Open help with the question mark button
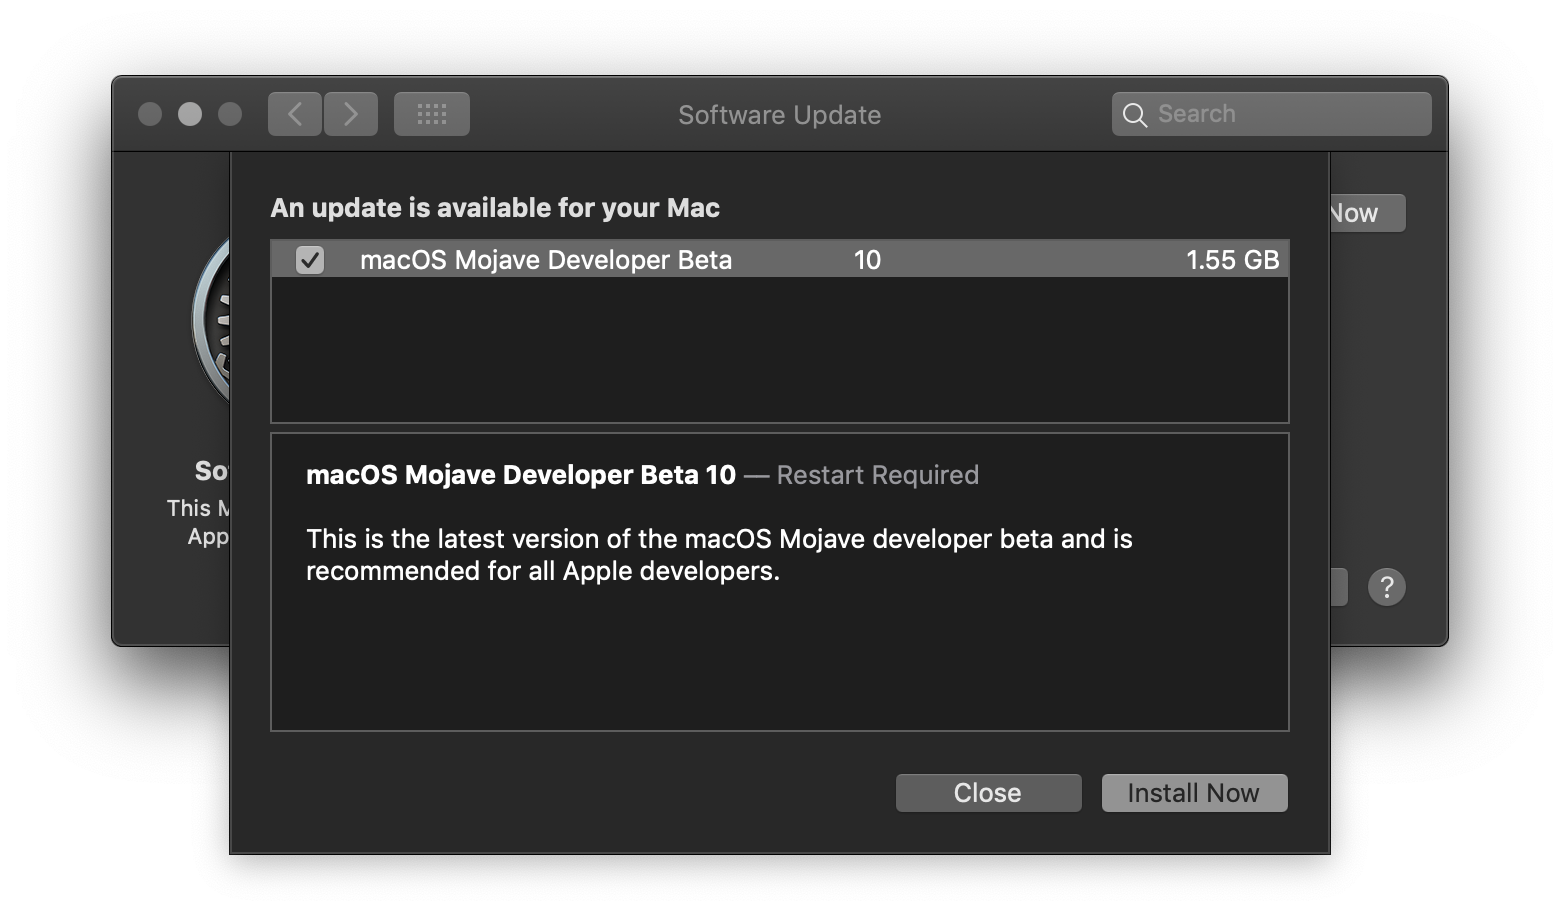The height and width of the screenshot is (908, 1560). click(1387, 587)
